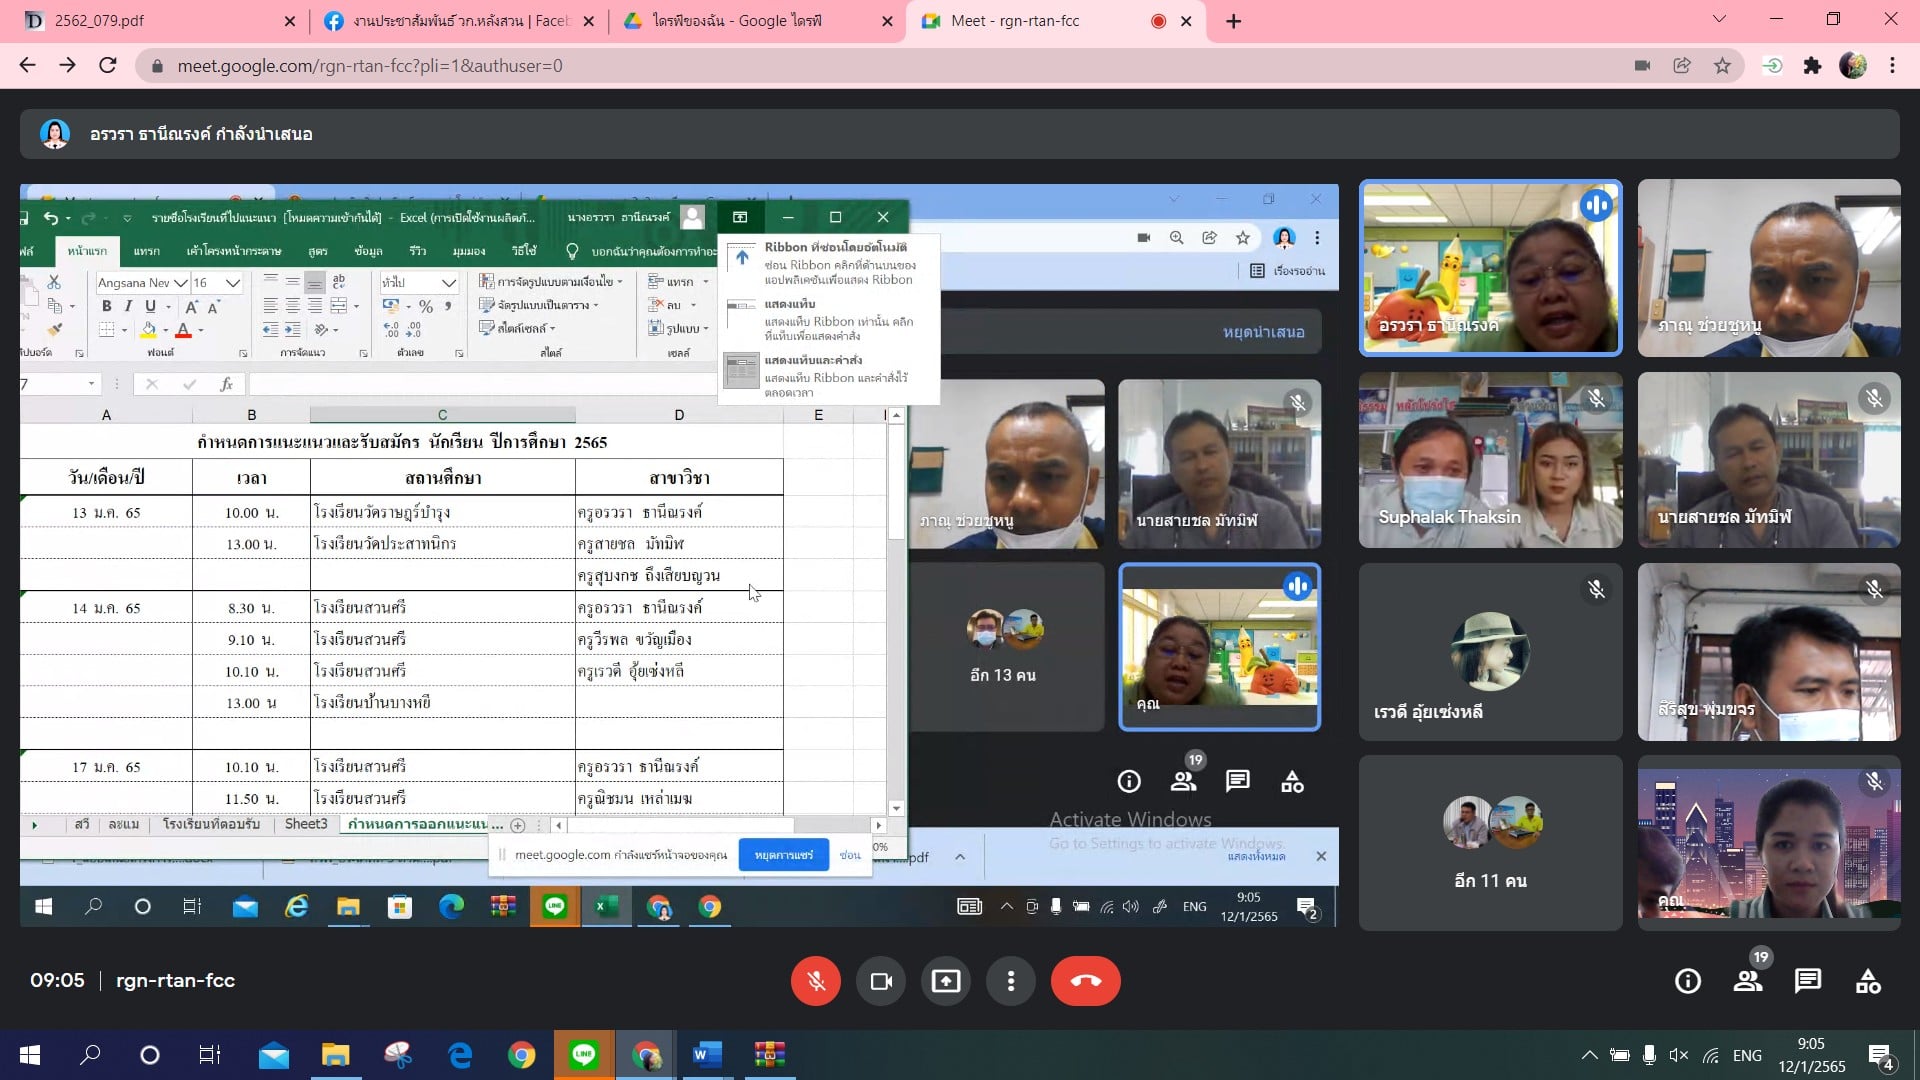Reload the Meet page

coord(108,66)
